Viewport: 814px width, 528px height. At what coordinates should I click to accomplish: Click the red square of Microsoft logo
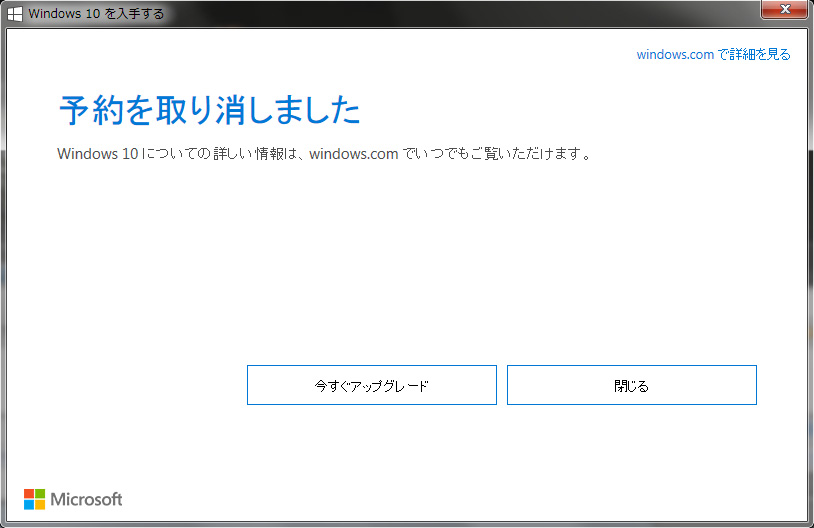pos(29,494)
